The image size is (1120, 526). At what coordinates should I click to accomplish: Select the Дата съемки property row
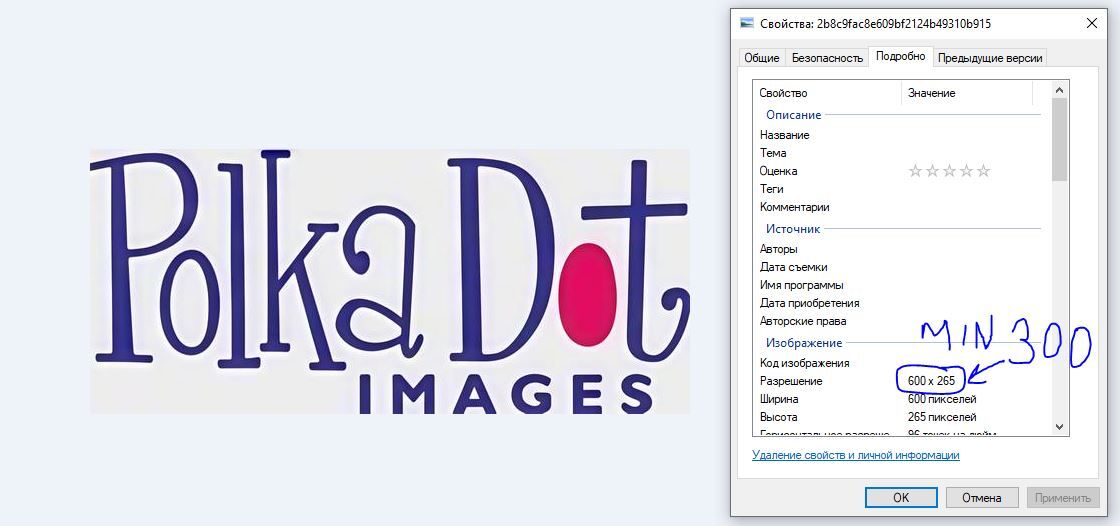tap(902, 267)
